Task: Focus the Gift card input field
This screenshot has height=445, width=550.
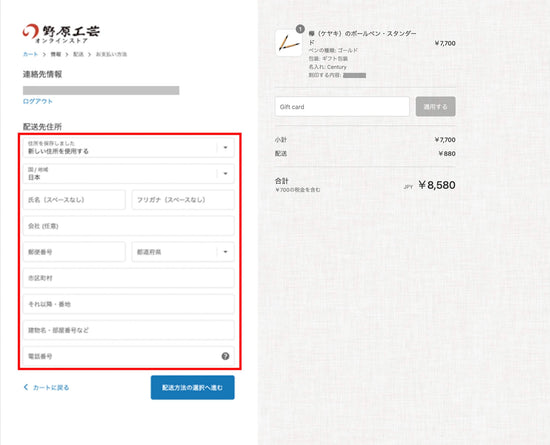Action: [342, 107]
